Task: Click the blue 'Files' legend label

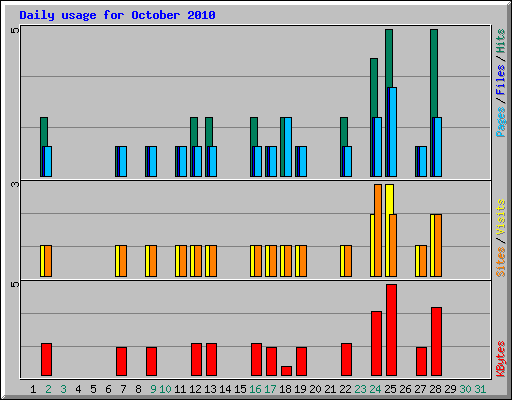Action: coord(500,80)
